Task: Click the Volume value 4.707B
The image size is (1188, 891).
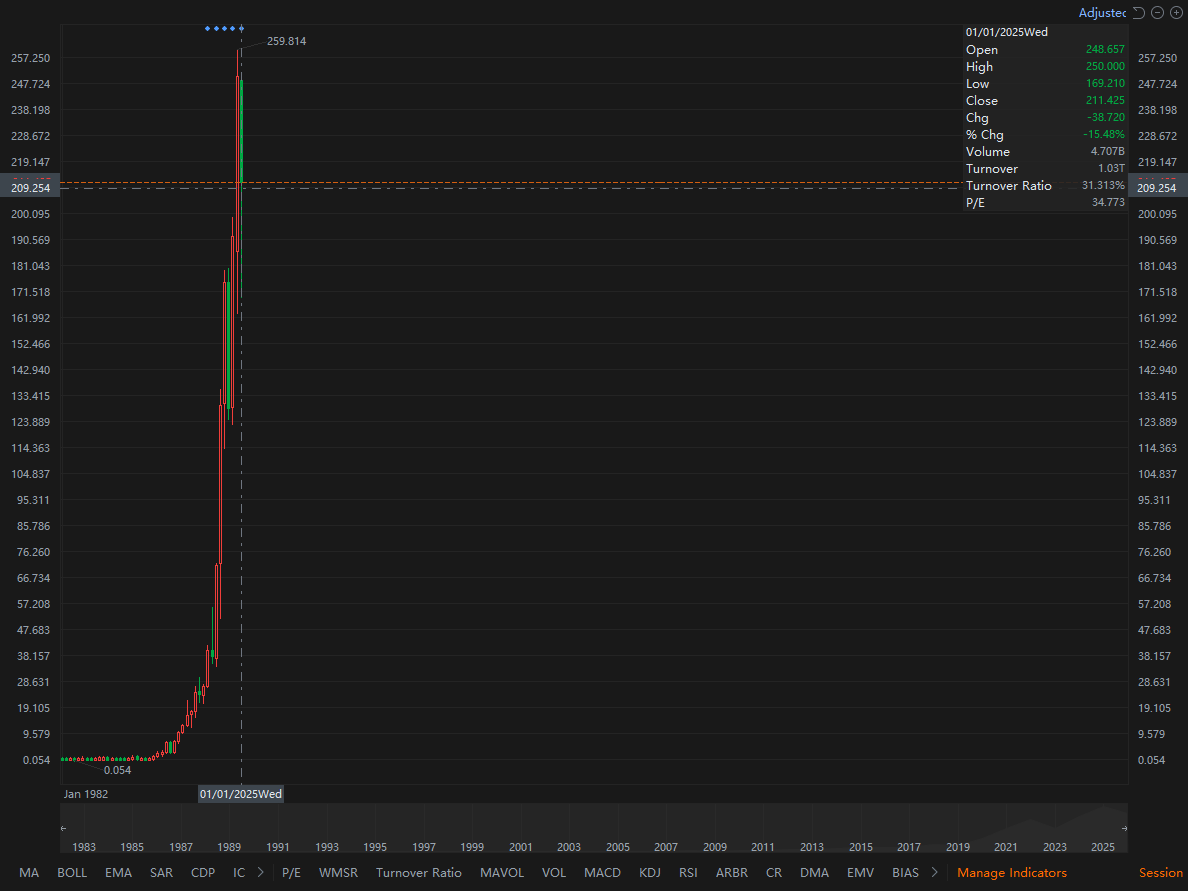Action: tap(1108, 152)
